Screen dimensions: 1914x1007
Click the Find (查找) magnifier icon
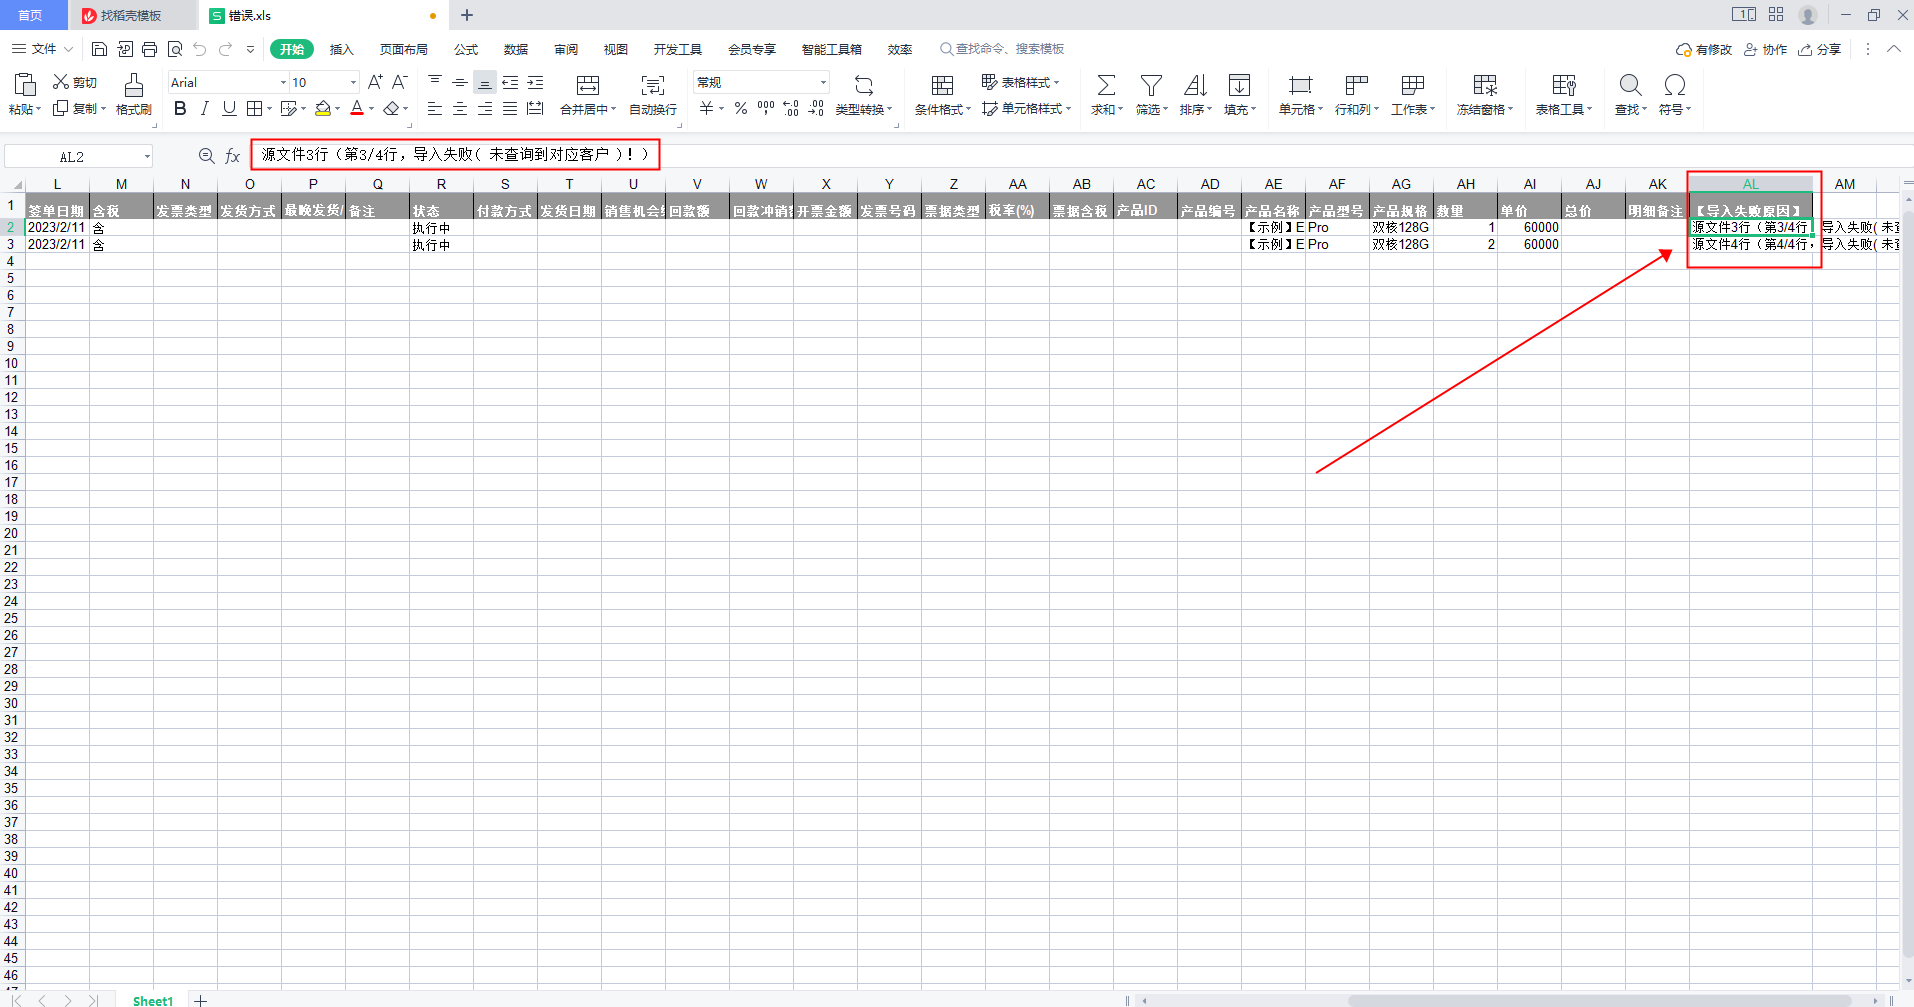pyautogui.click(x=1630, y=86)
